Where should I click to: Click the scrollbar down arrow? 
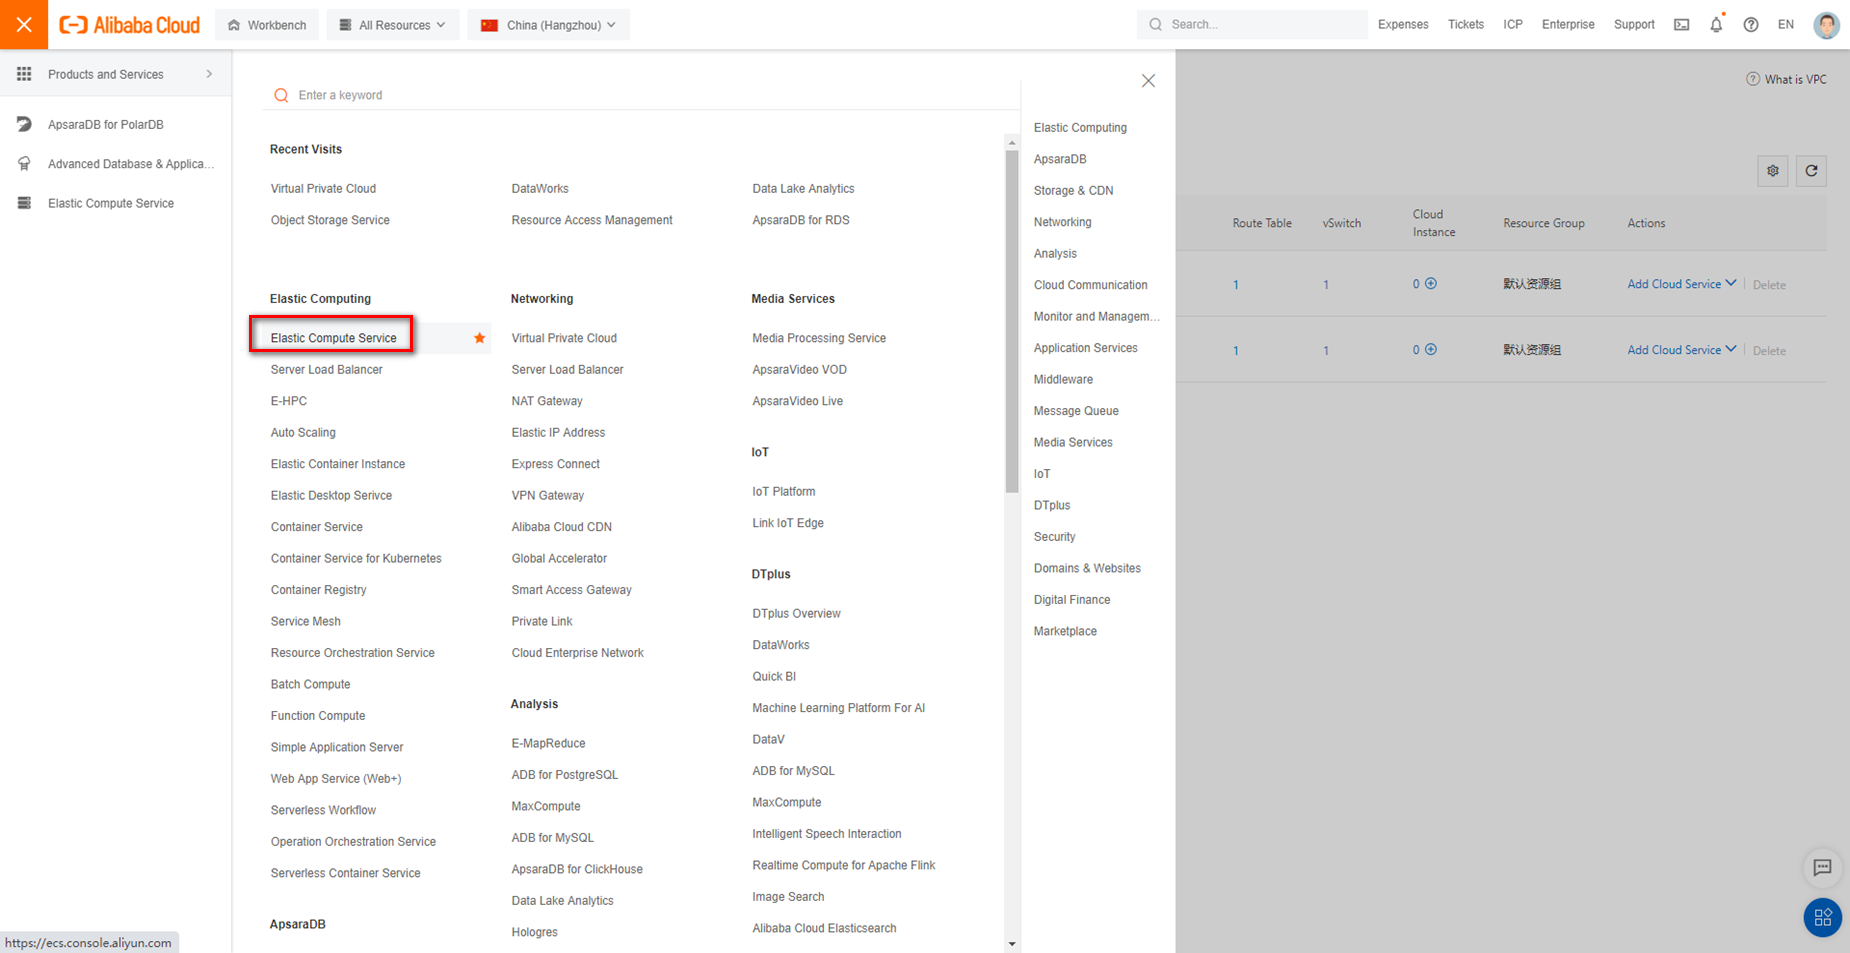point(1012,944)
